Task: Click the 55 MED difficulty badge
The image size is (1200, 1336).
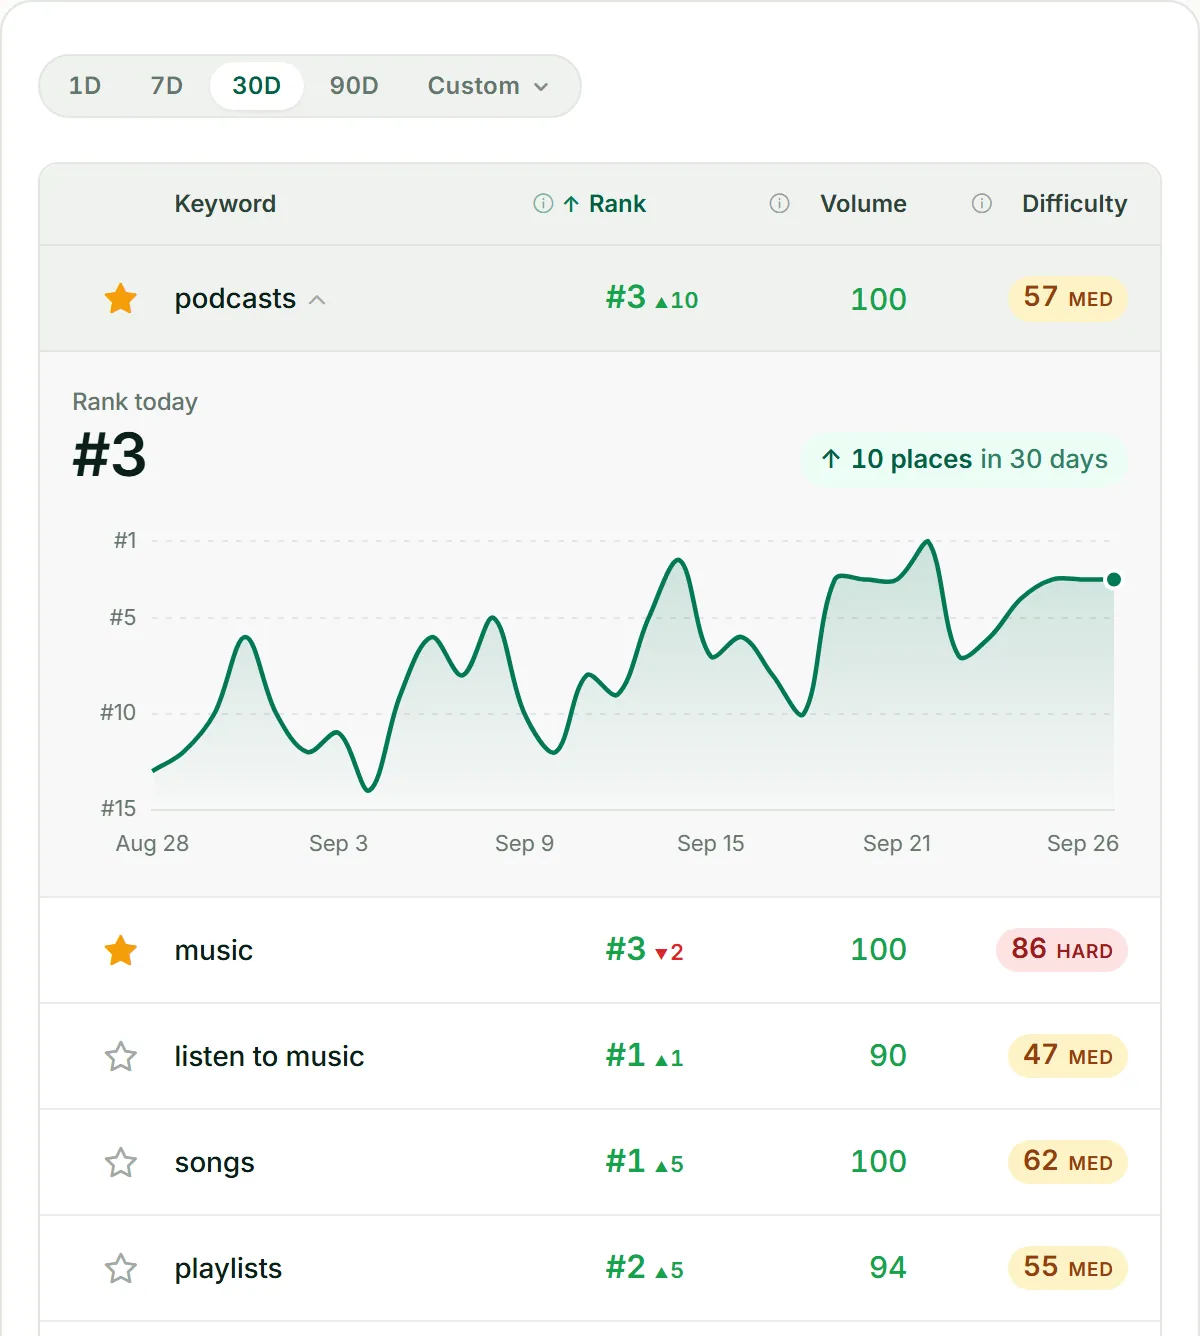Action: coord(1068,1268)
